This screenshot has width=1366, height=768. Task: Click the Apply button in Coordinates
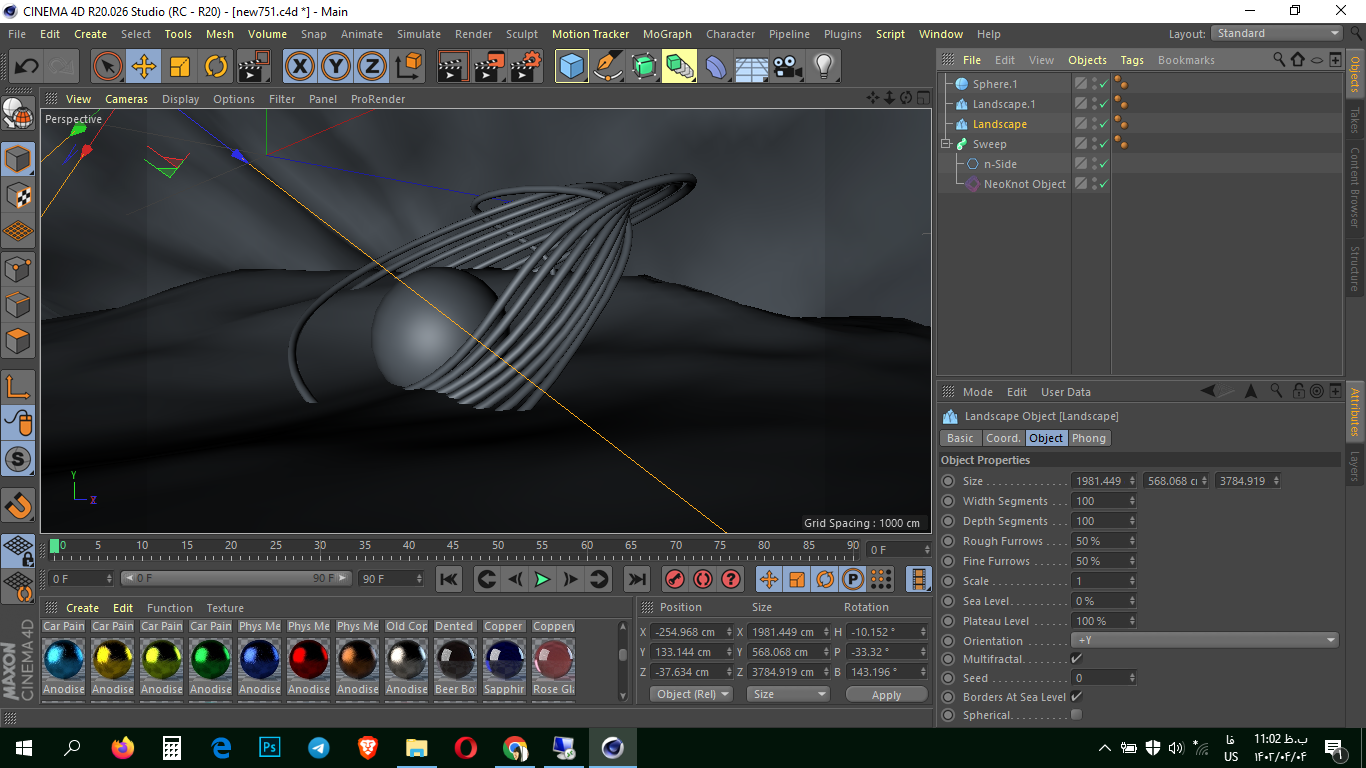[x=886, y=694]
